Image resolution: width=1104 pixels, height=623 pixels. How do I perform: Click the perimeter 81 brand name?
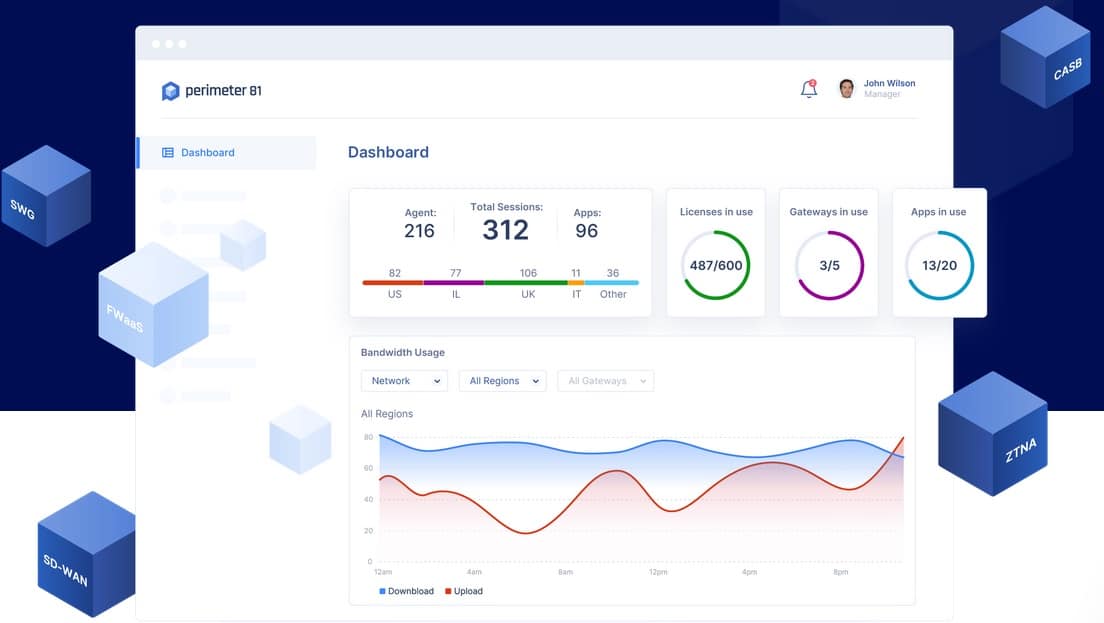pyautogui.click(x=223, y=91)
